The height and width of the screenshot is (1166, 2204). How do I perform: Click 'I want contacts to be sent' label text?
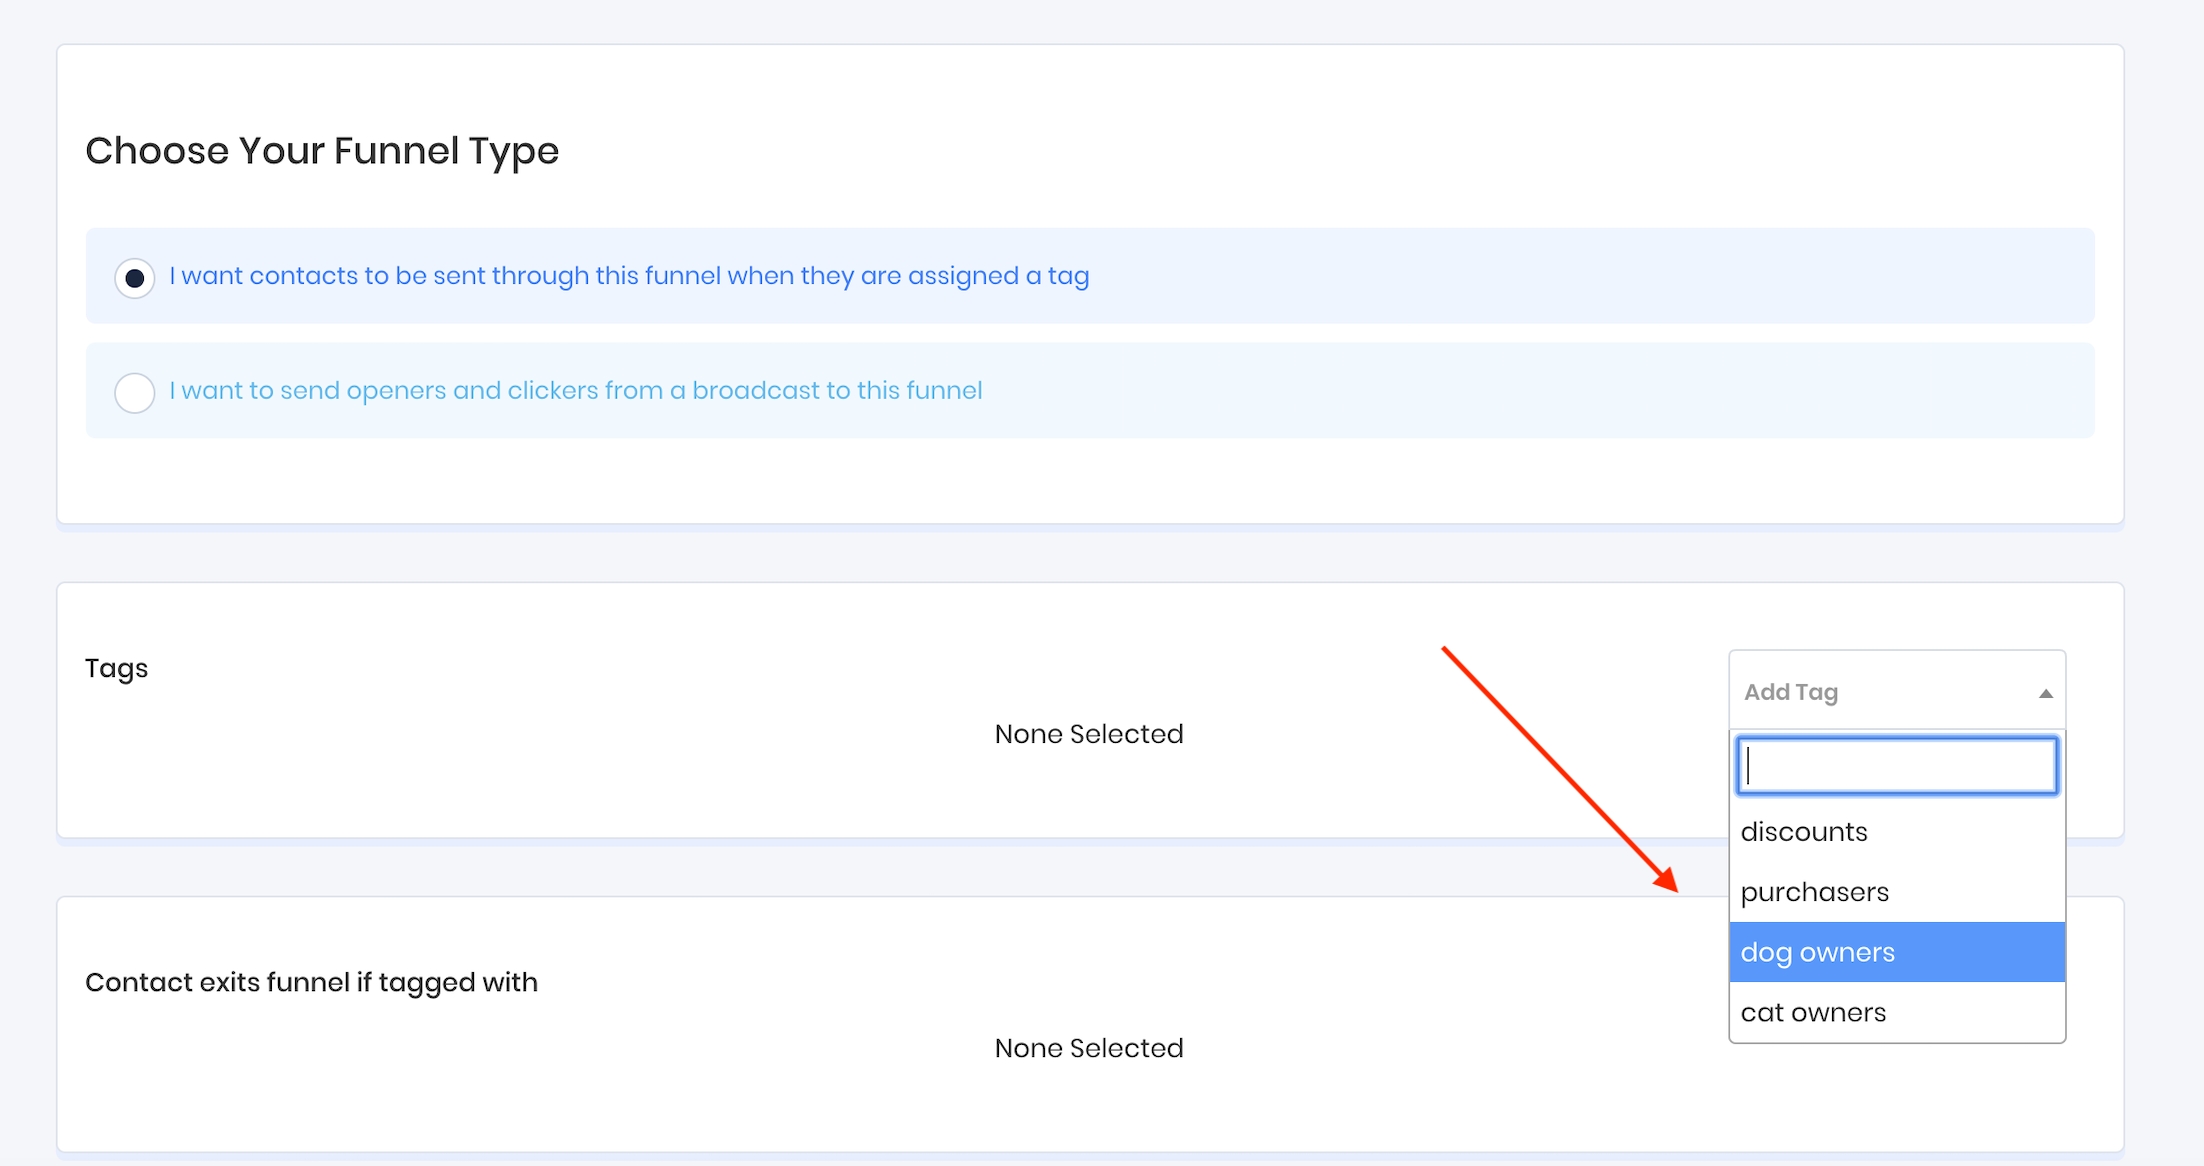point(628,276)
